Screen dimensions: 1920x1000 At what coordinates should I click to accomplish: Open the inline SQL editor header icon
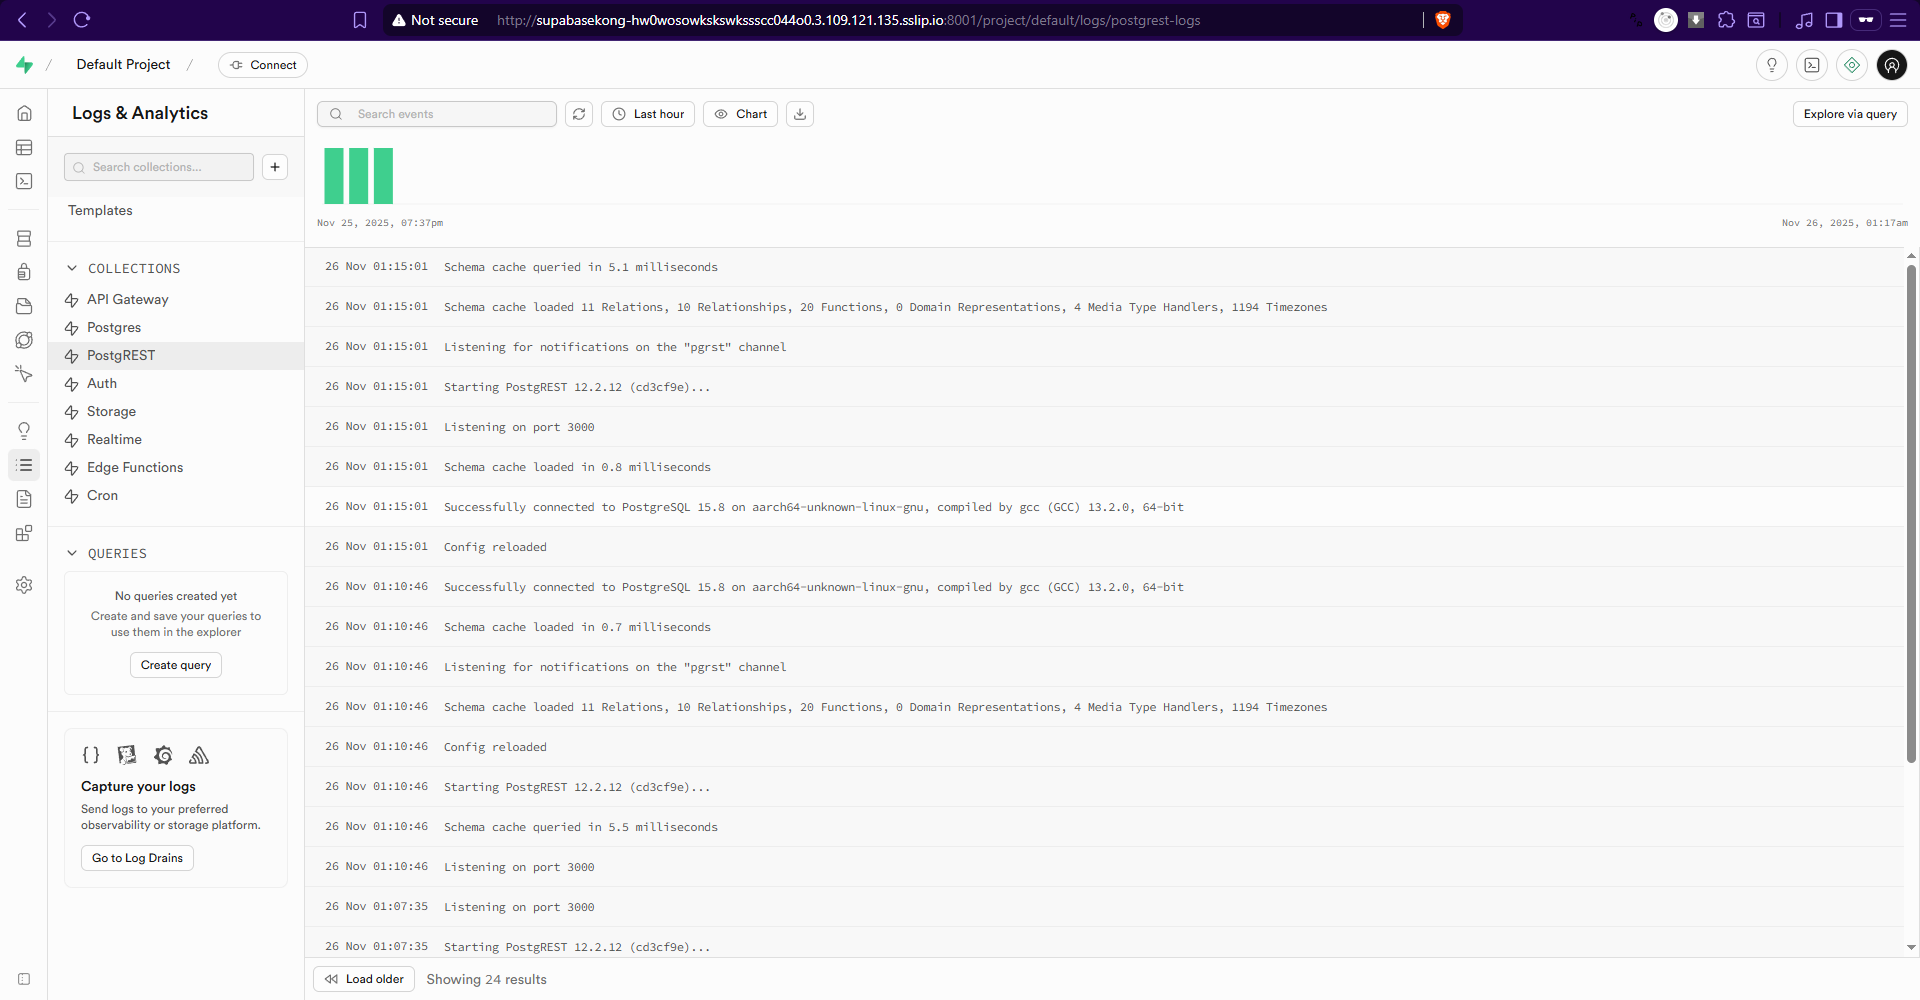[1812, 65]
